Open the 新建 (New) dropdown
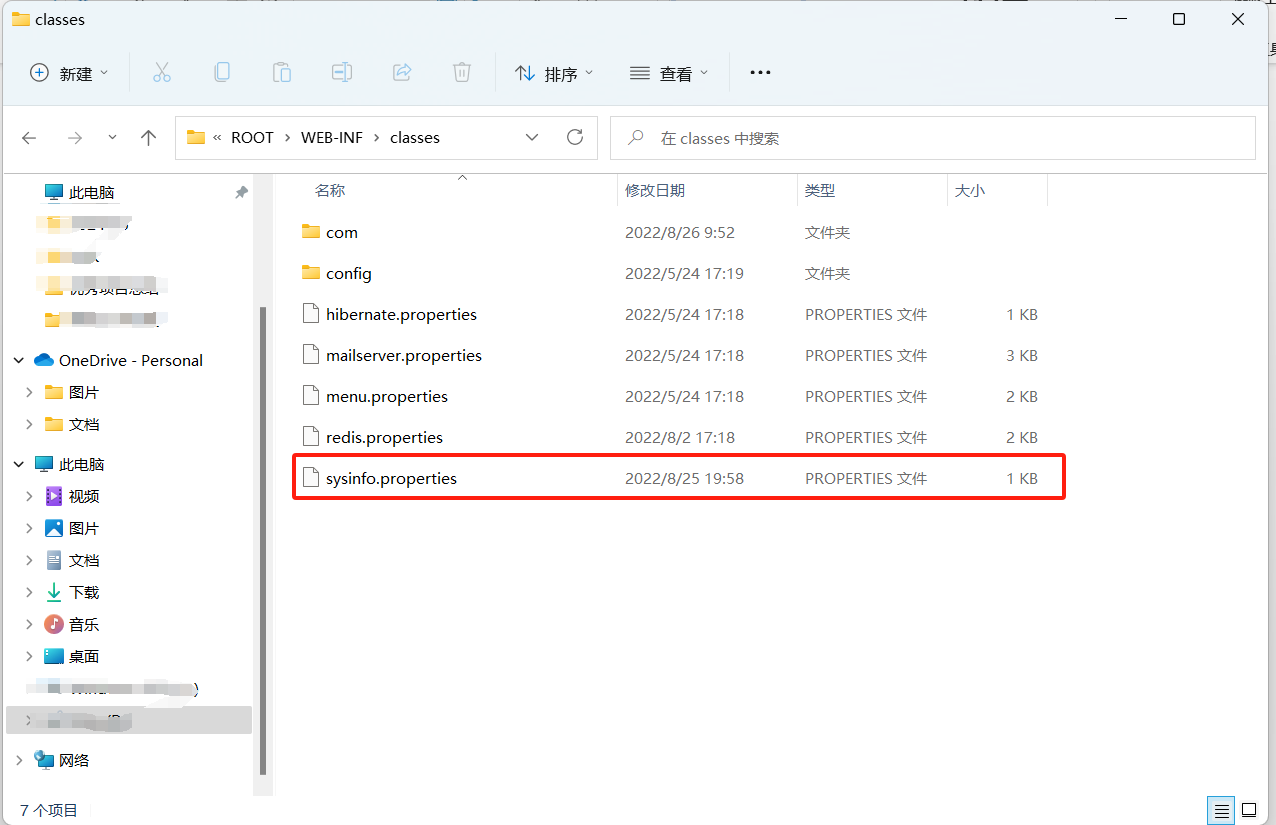This screenshot has height=825, width=1276. click(69, 73)
